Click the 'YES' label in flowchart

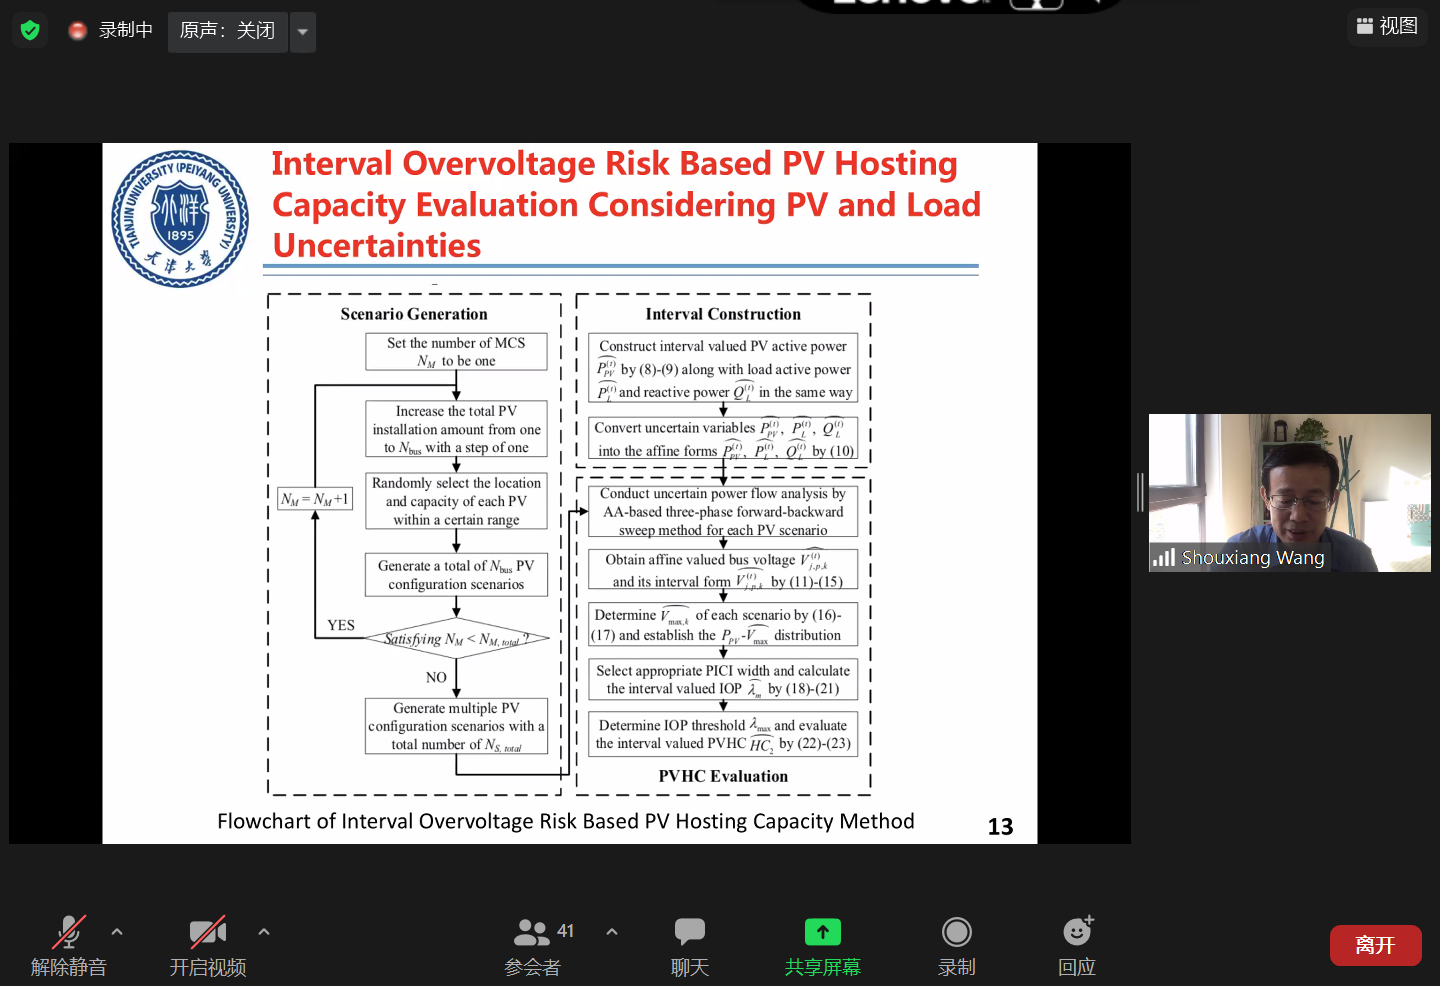[x=341, y=625]
